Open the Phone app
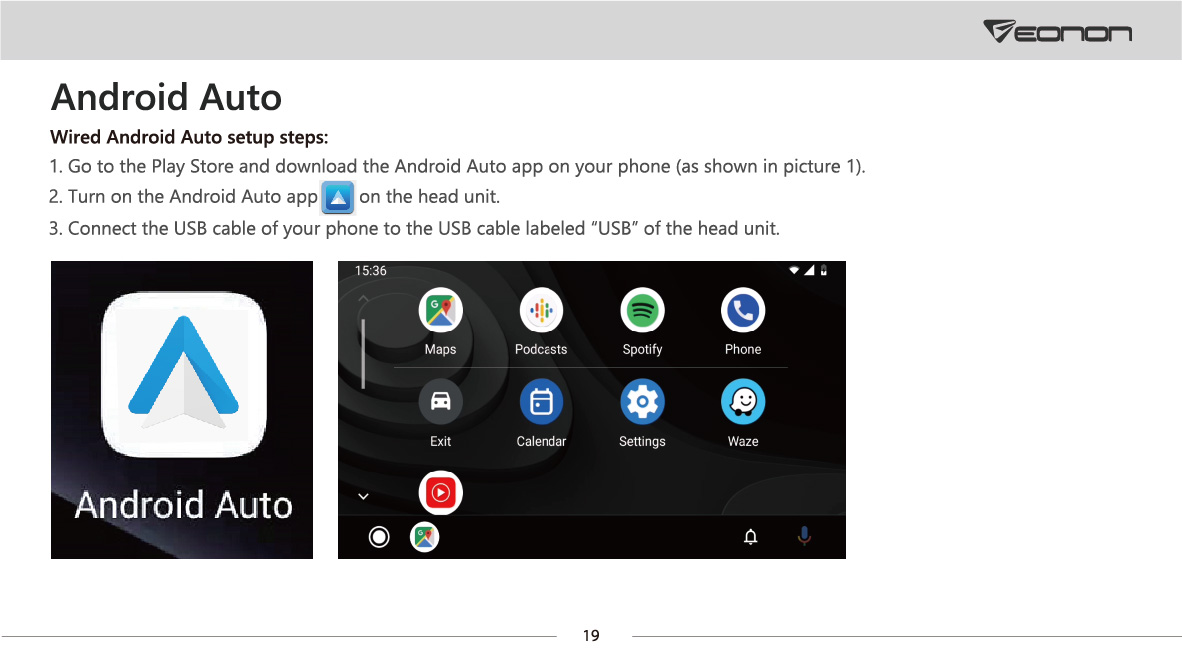Screen dimensions: 1182x651 pos(743,310)
